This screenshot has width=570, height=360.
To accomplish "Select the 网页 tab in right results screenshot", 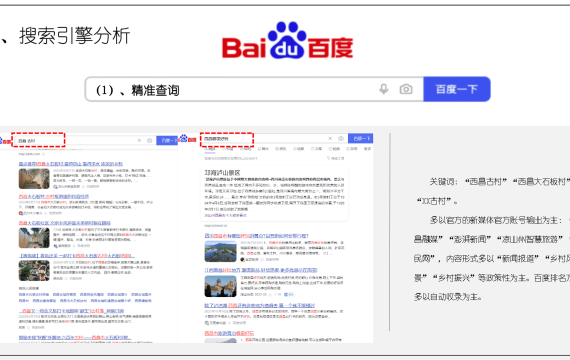I will click(210, 149).
